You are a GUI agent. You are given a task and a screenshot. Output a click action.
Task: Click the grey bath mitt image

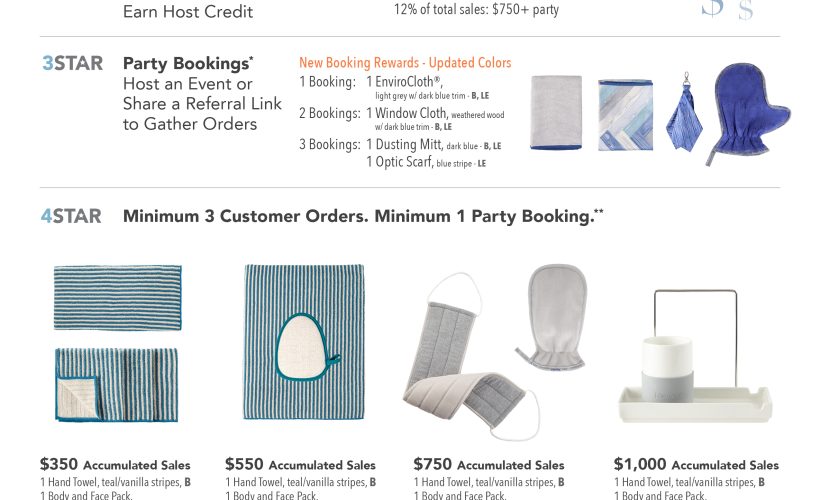pyautogui.click(x=554, y=317)
